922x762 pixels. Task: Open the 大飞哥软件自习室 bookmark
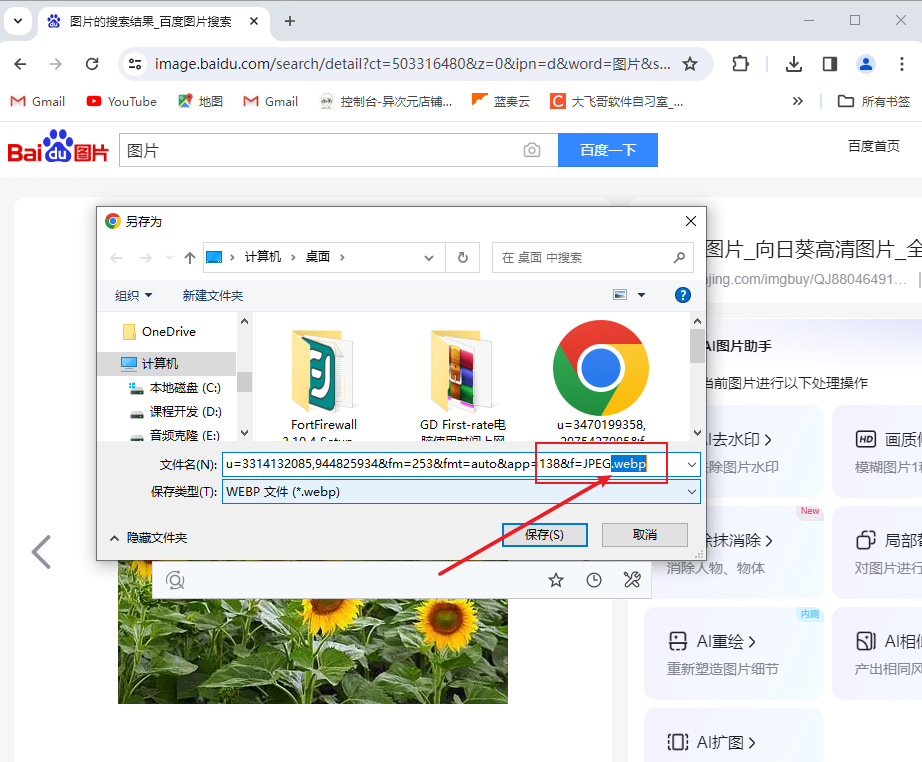point(617,101)
